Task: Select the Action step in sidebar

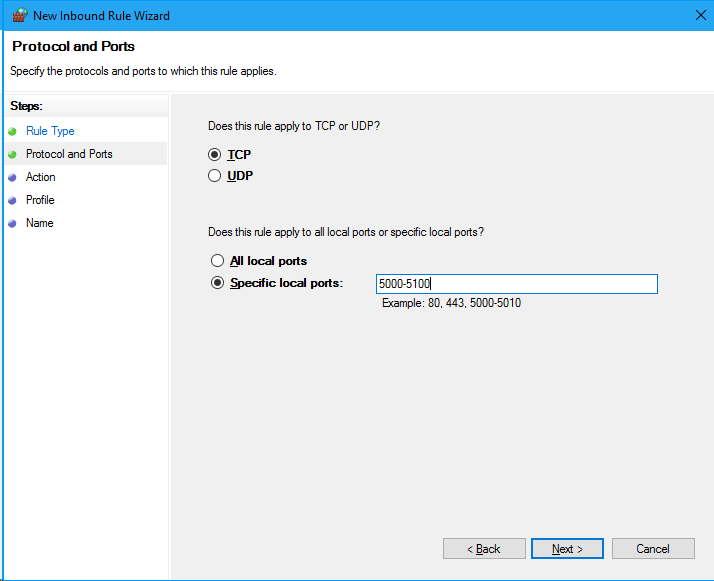Action: coord(41,177)
